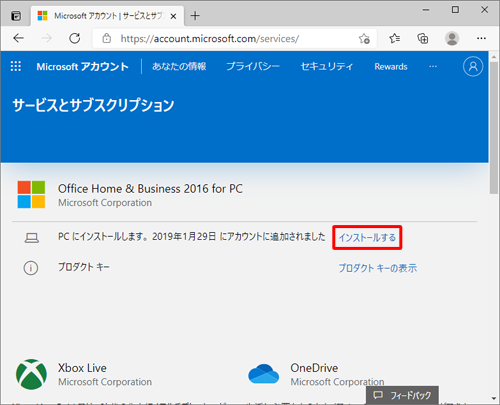
Task: Open the account manager circle icon
Action: click(473, 66)
